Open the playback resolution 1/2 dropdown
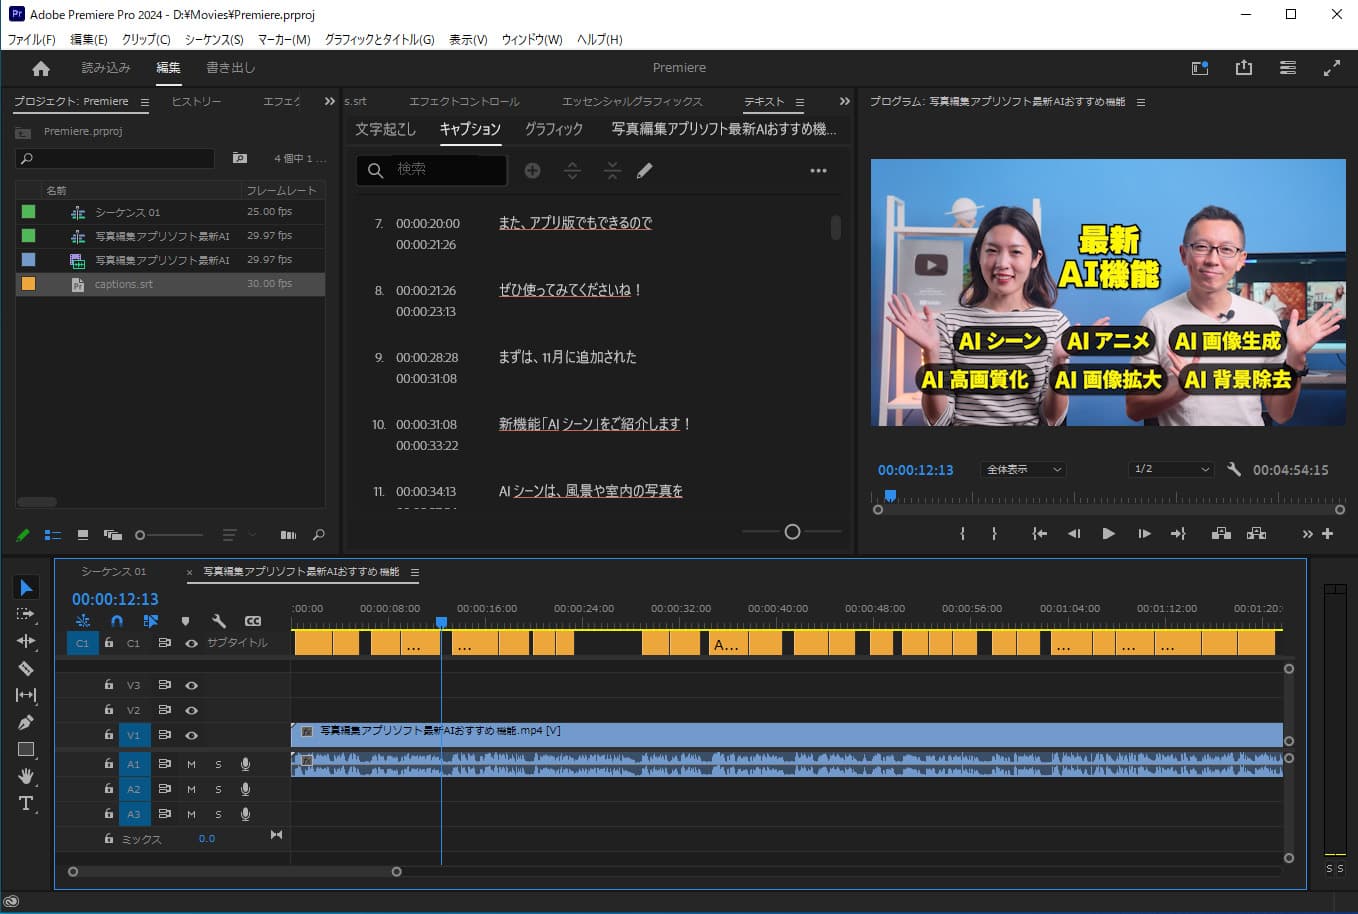Screen dimensions: 1358x914 tap(1171, 469)
